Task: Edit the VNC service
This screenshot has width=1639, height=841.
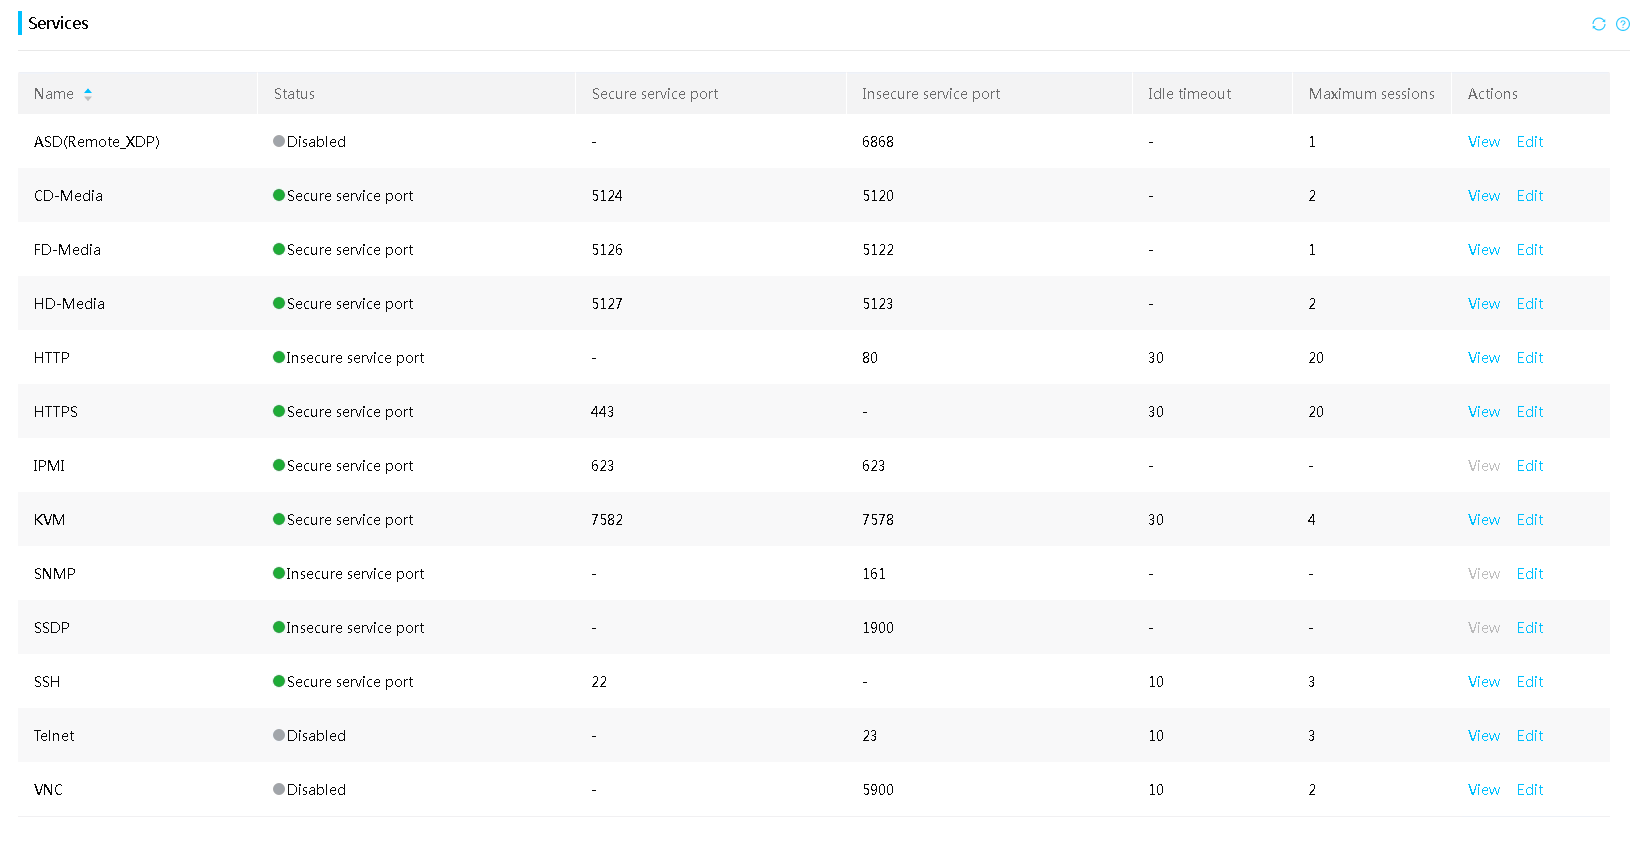Action: pyautogui.click(x=1530, y=790)
